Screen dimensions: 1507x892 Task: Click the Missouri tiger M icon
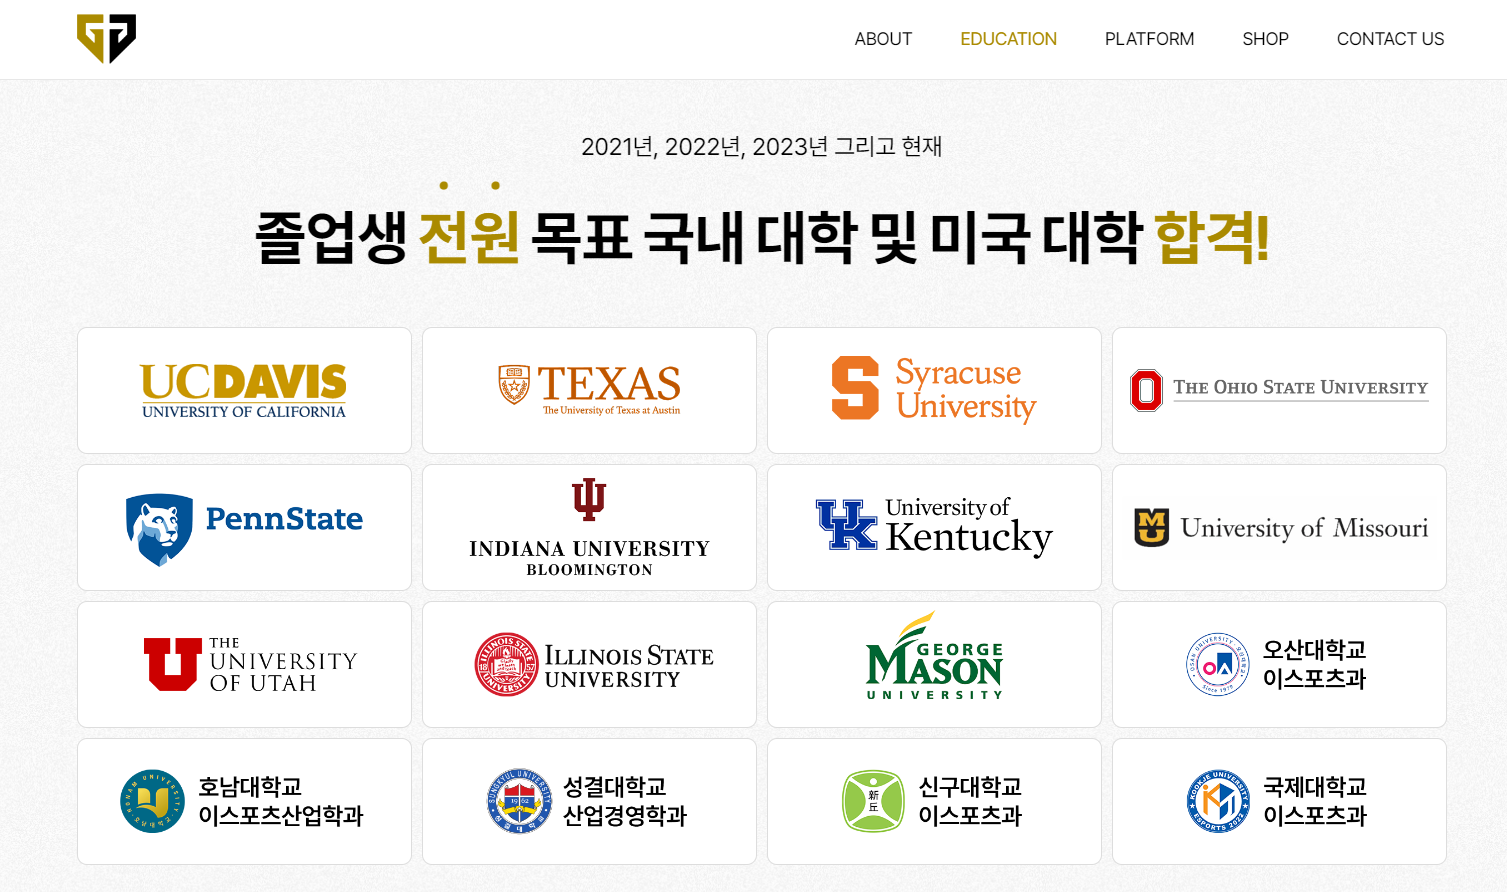point(1151,527)
